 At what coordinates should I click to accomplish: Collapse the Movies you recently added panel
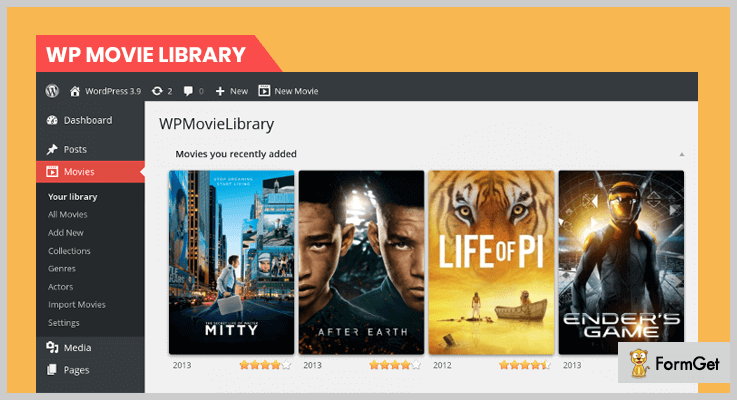coord(682,154)
